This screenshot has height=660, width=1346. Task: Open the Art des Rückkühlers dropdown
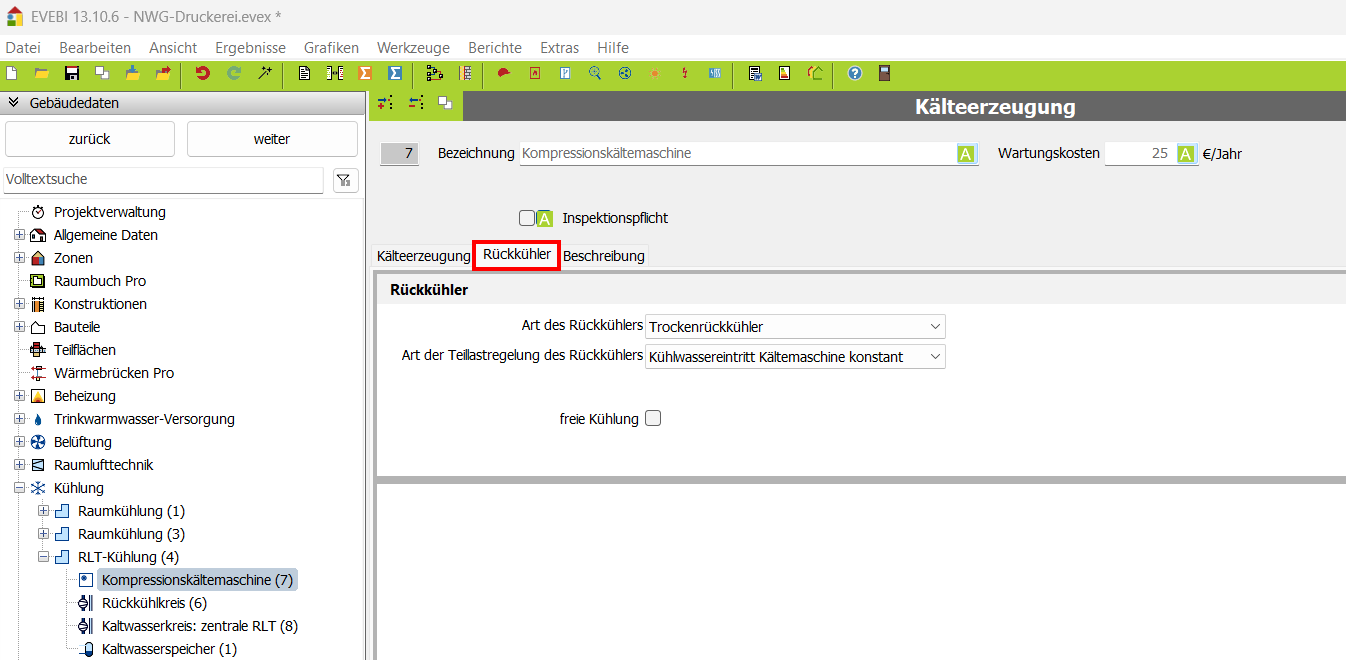tap(795, 327)
